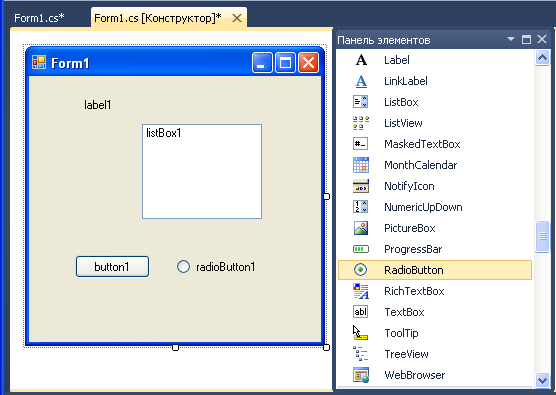
Task: Maximize the Form1 designer window
Action: [x=285, y=62]
